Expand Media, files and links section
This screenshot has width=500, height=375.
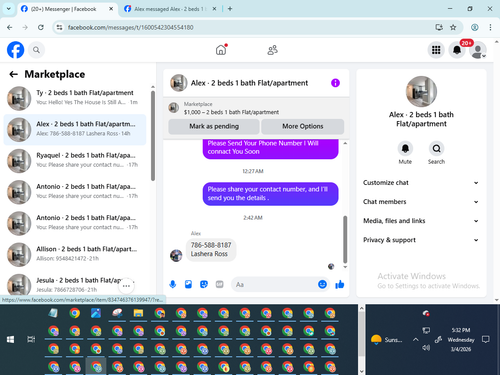pyautogui.click(x=421, y=221)
